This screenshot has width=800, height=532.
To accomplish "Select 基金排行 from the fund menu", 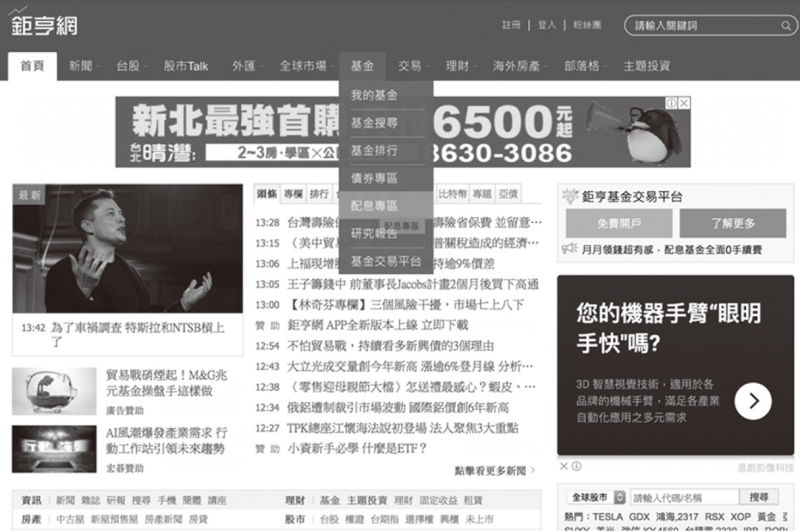I will pyautogui.click(x=374, y=150).
